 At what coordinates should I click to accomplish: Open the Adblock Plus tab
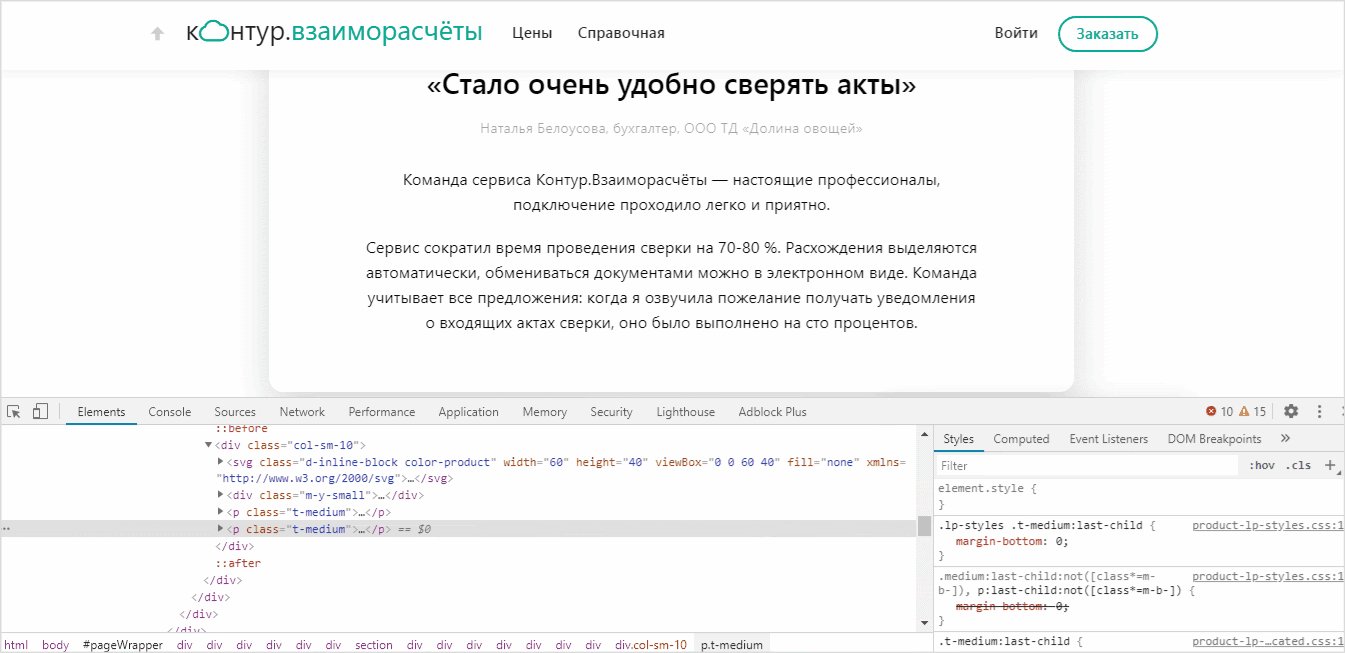pos(772,411)
